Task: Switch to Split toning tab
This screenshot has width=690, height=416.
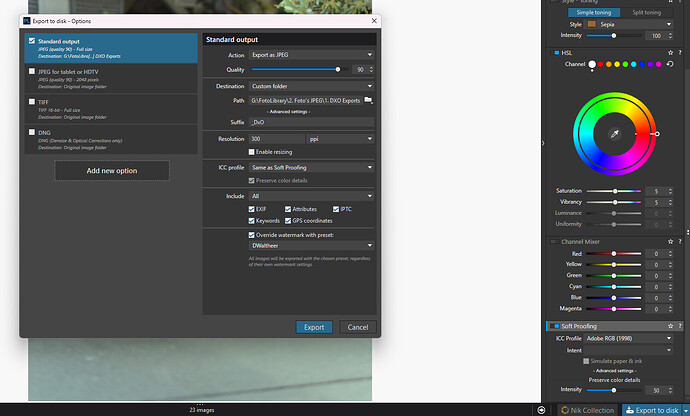Action: [x=646, y=12]
